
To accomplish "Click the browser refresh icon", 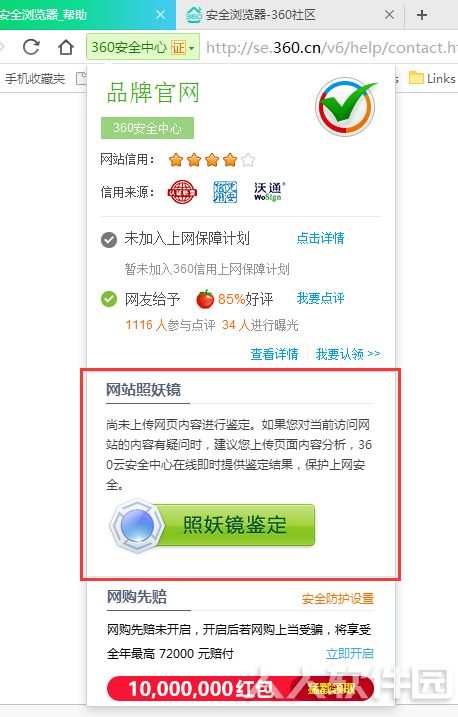I will pyautogui.click(x=32, y=47).
